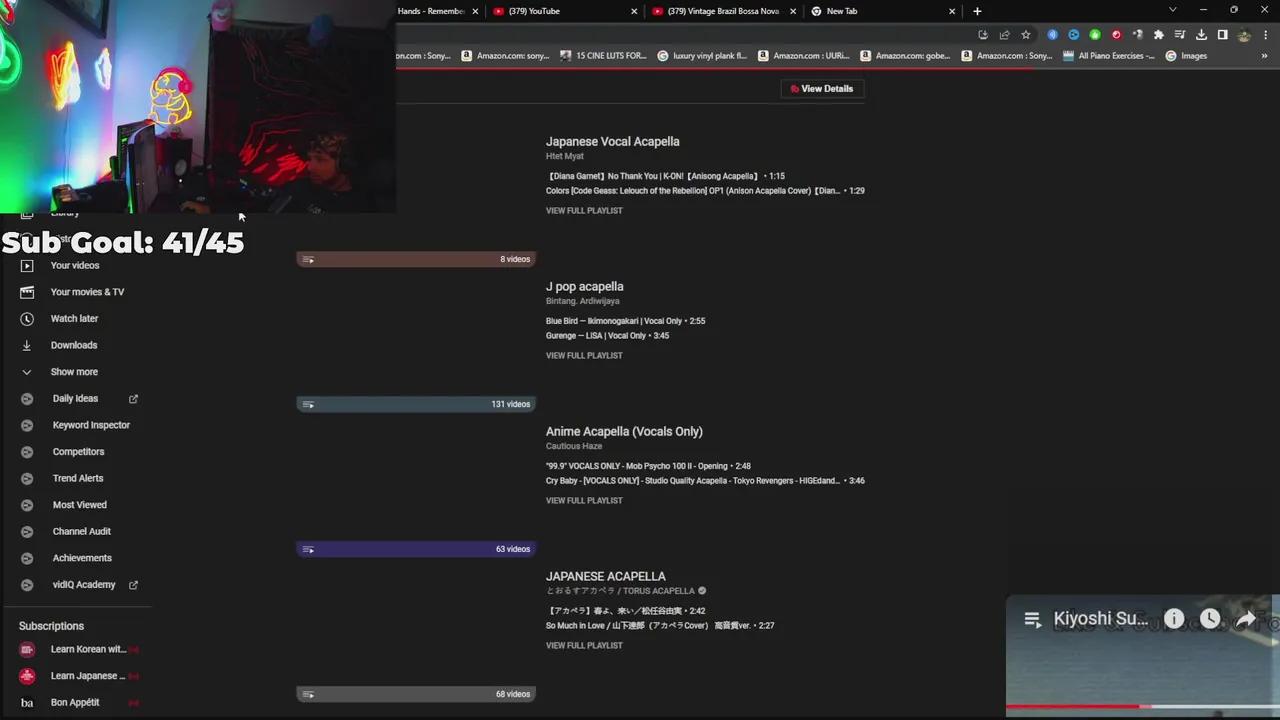1280x720 pixels.
Task: Show hidden bookmarks with the double chevron
Action: coord(1264,56)
